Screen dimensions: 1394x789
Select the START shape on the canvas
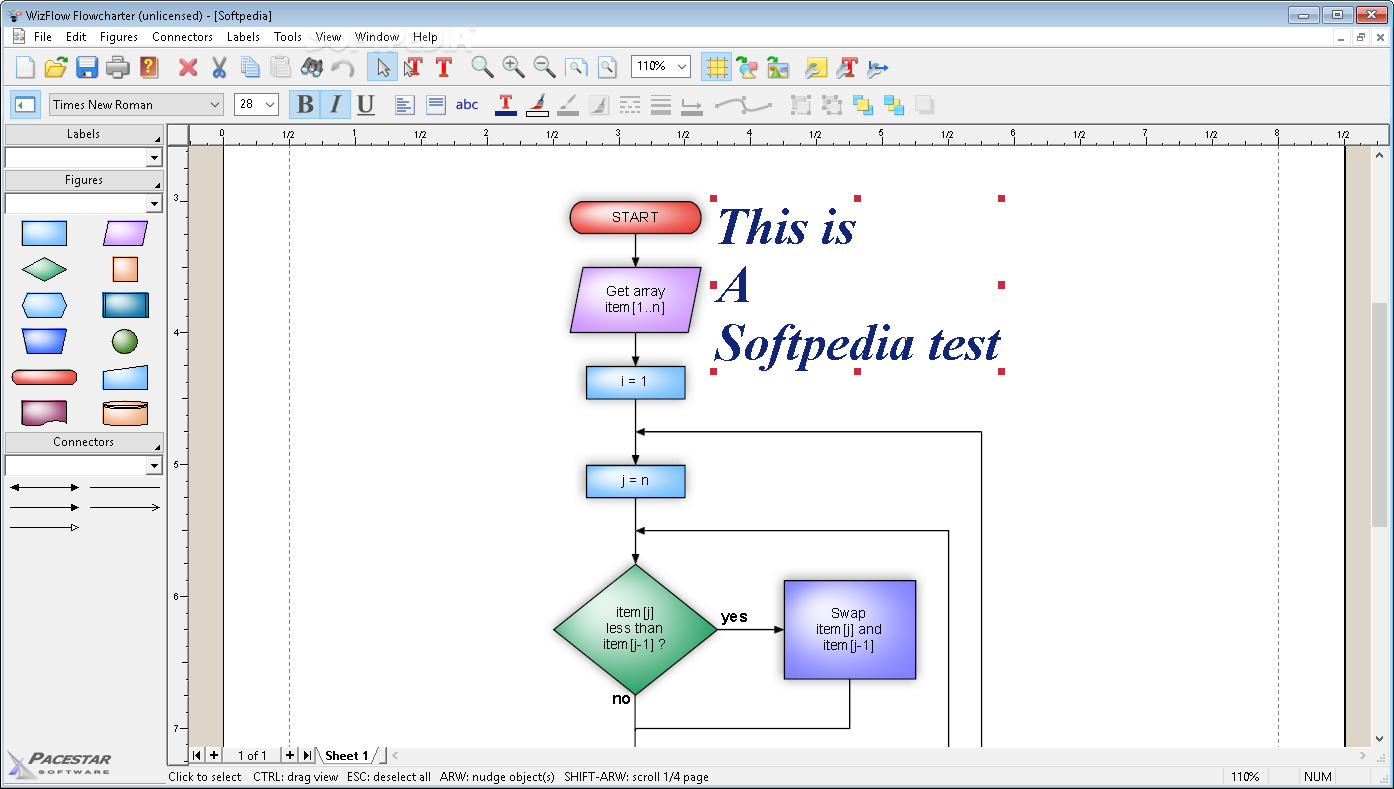pyautogui.click(x=635, y=217)
